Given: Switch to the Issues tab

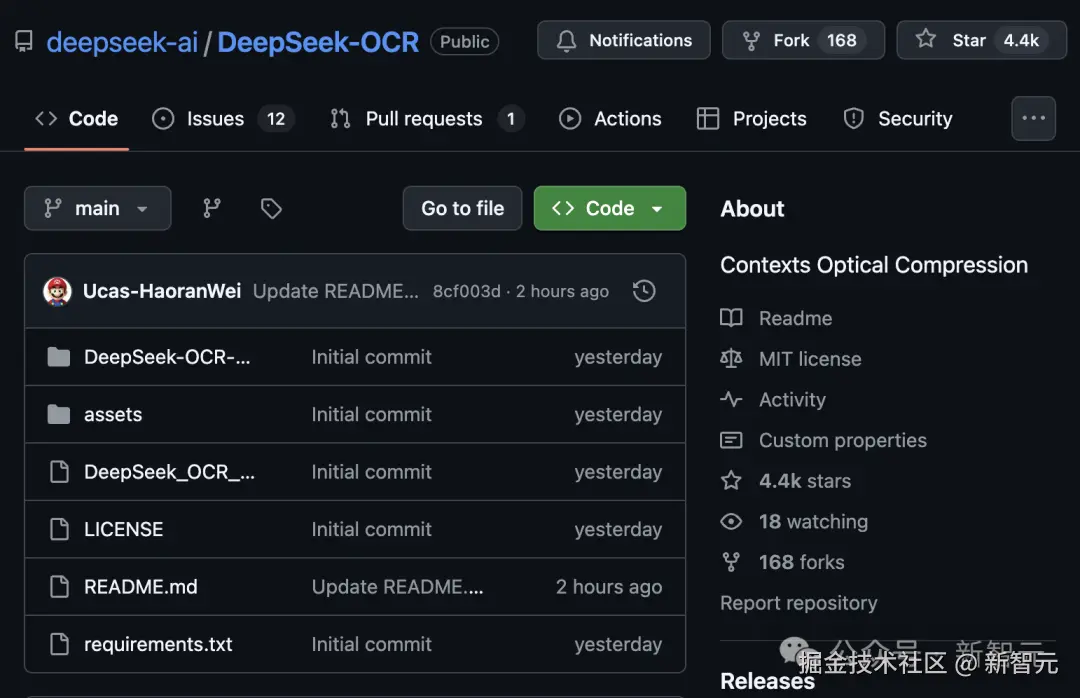Looking at the screenshot, I should click(215, 119).
